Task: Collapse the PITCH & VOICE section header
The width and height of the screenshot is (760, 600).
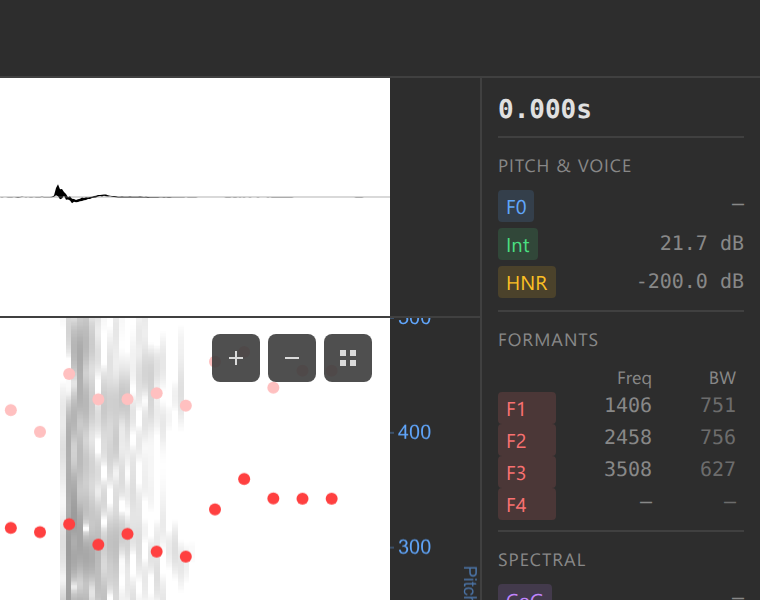Action: pos(564,166)
